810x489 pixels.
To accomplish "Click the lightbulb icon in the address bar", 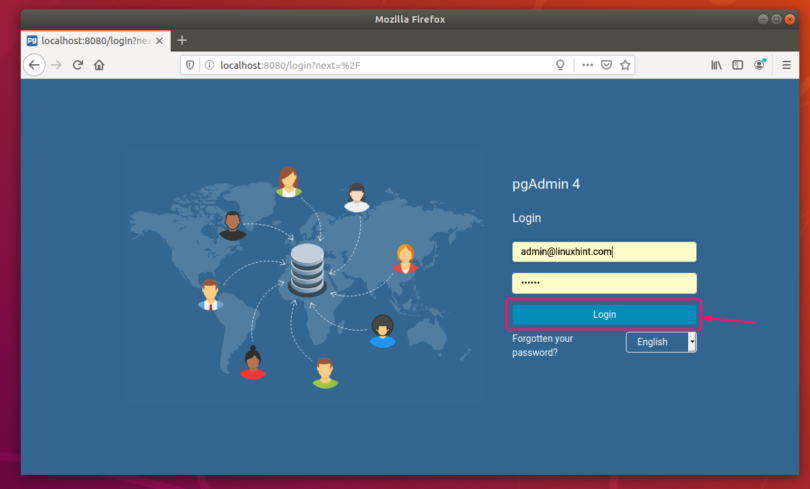I will 560,65.
